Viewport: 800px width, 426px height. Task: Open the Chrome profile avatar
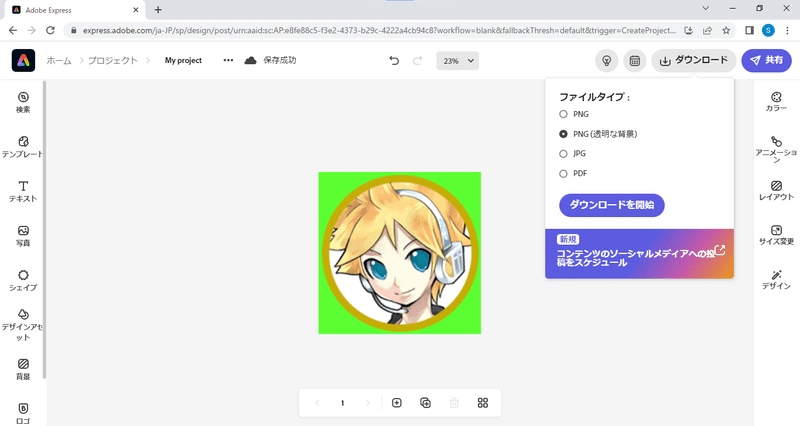click(x=768, y=31)
